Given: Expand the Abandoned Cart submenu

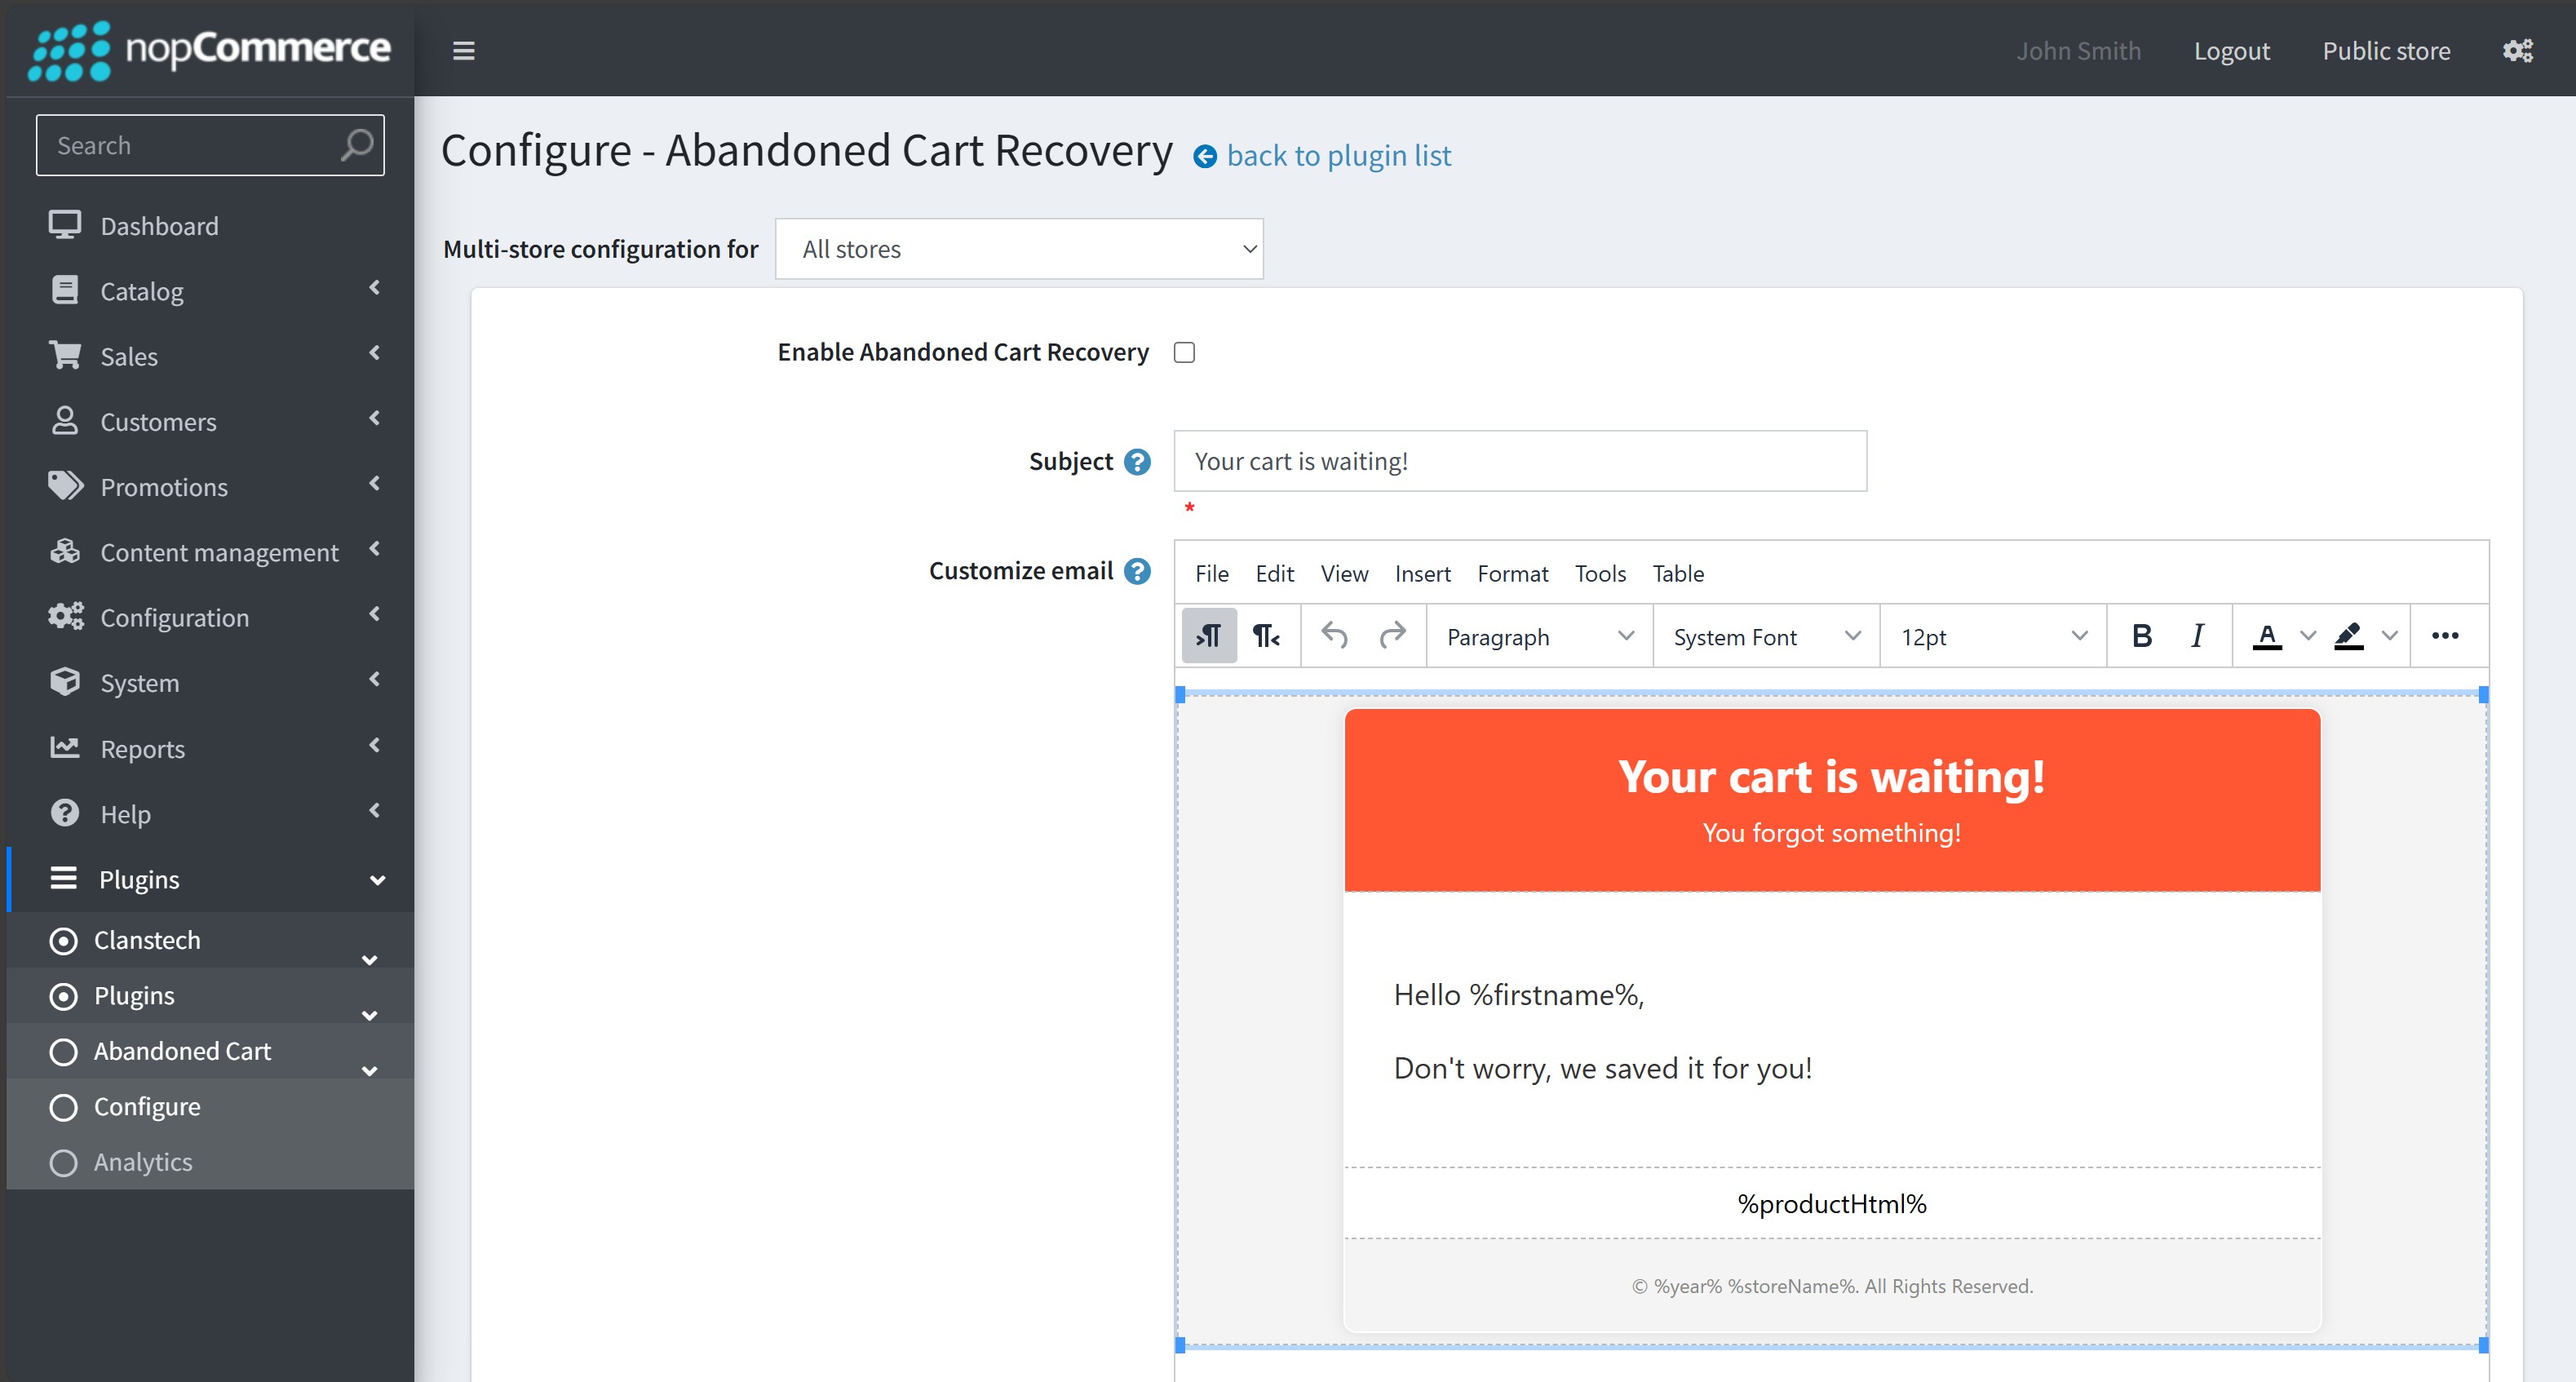Looking at the screenshot, I should coord(369,1071).
